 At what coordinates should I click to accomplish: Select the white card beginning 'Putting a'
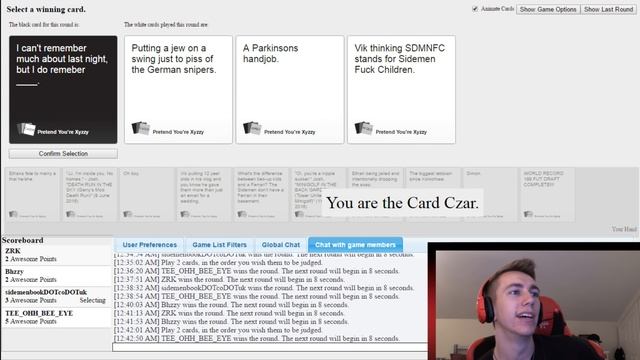(x=178, y=89)
